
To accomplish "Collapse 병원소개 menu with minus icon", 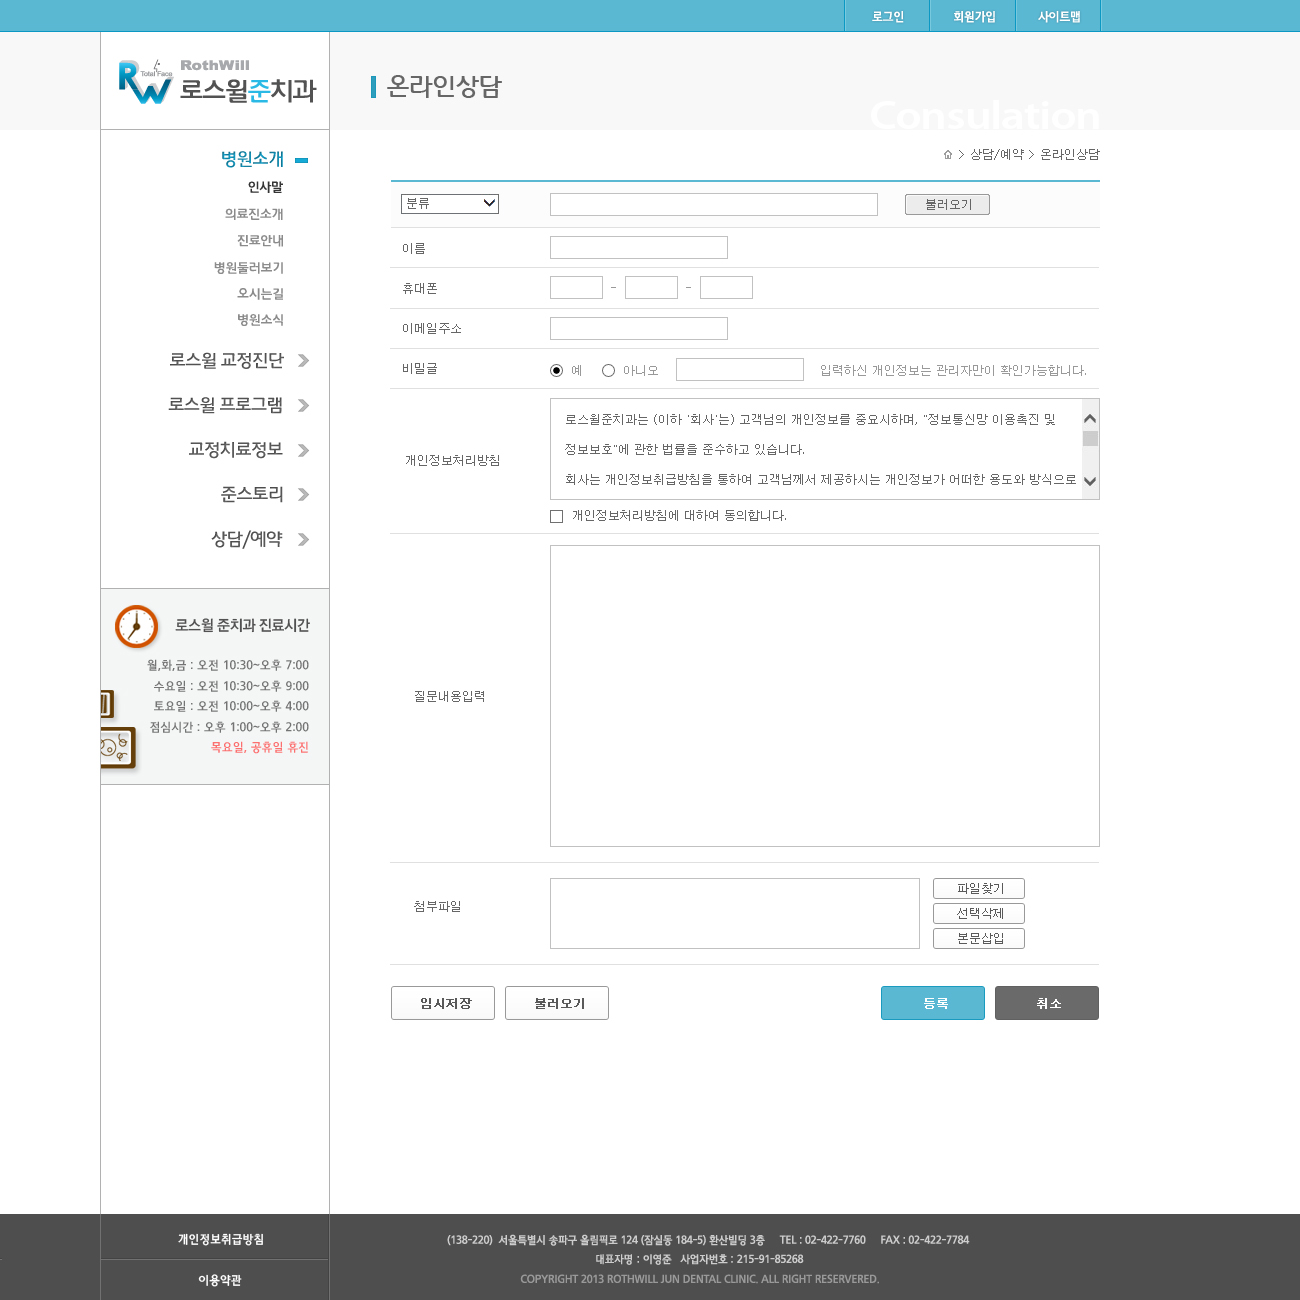I will [x=301, y=160].
